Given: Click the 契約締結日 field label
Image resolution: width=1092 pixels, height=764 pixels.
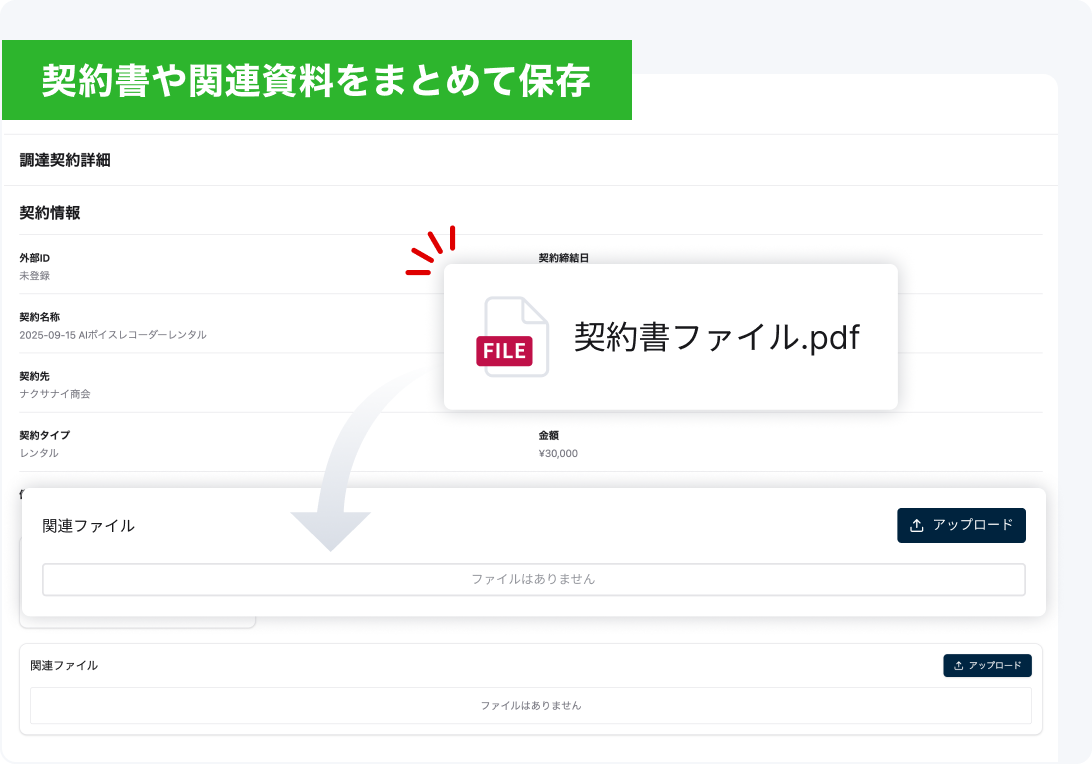Looking at the screenshot, I should click(x=564, y=258).
